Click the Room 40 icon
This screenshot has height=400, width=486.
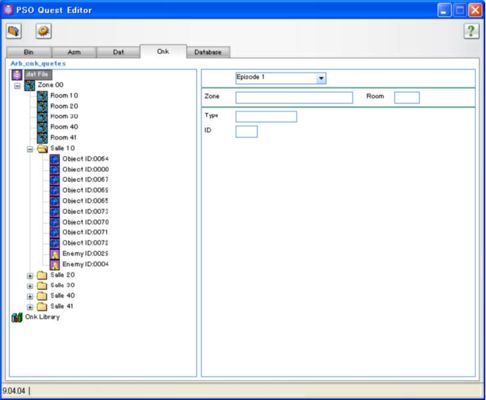pyautogui.click(x=42, y=127)
